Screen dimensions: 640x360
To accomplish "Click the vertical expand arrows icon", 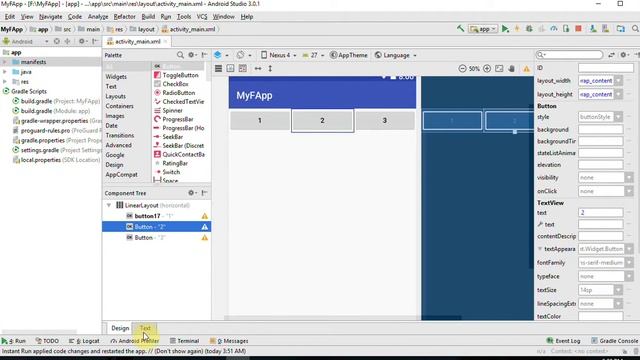I will click(270, 69).
